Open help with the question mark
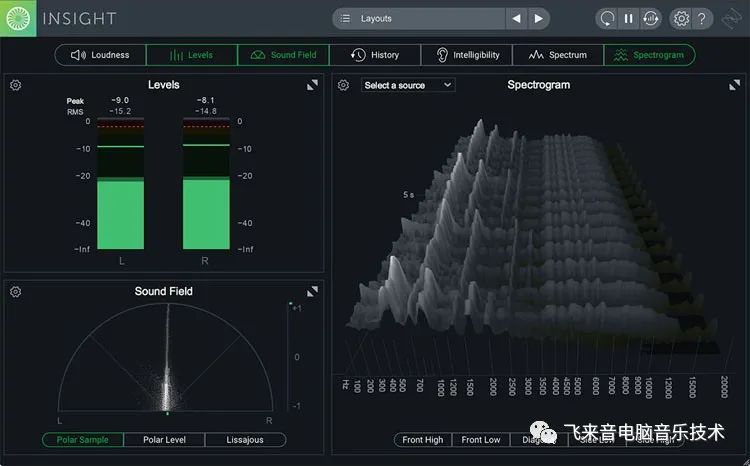This screenshot has height=466, width=750. tap(702, 19)
